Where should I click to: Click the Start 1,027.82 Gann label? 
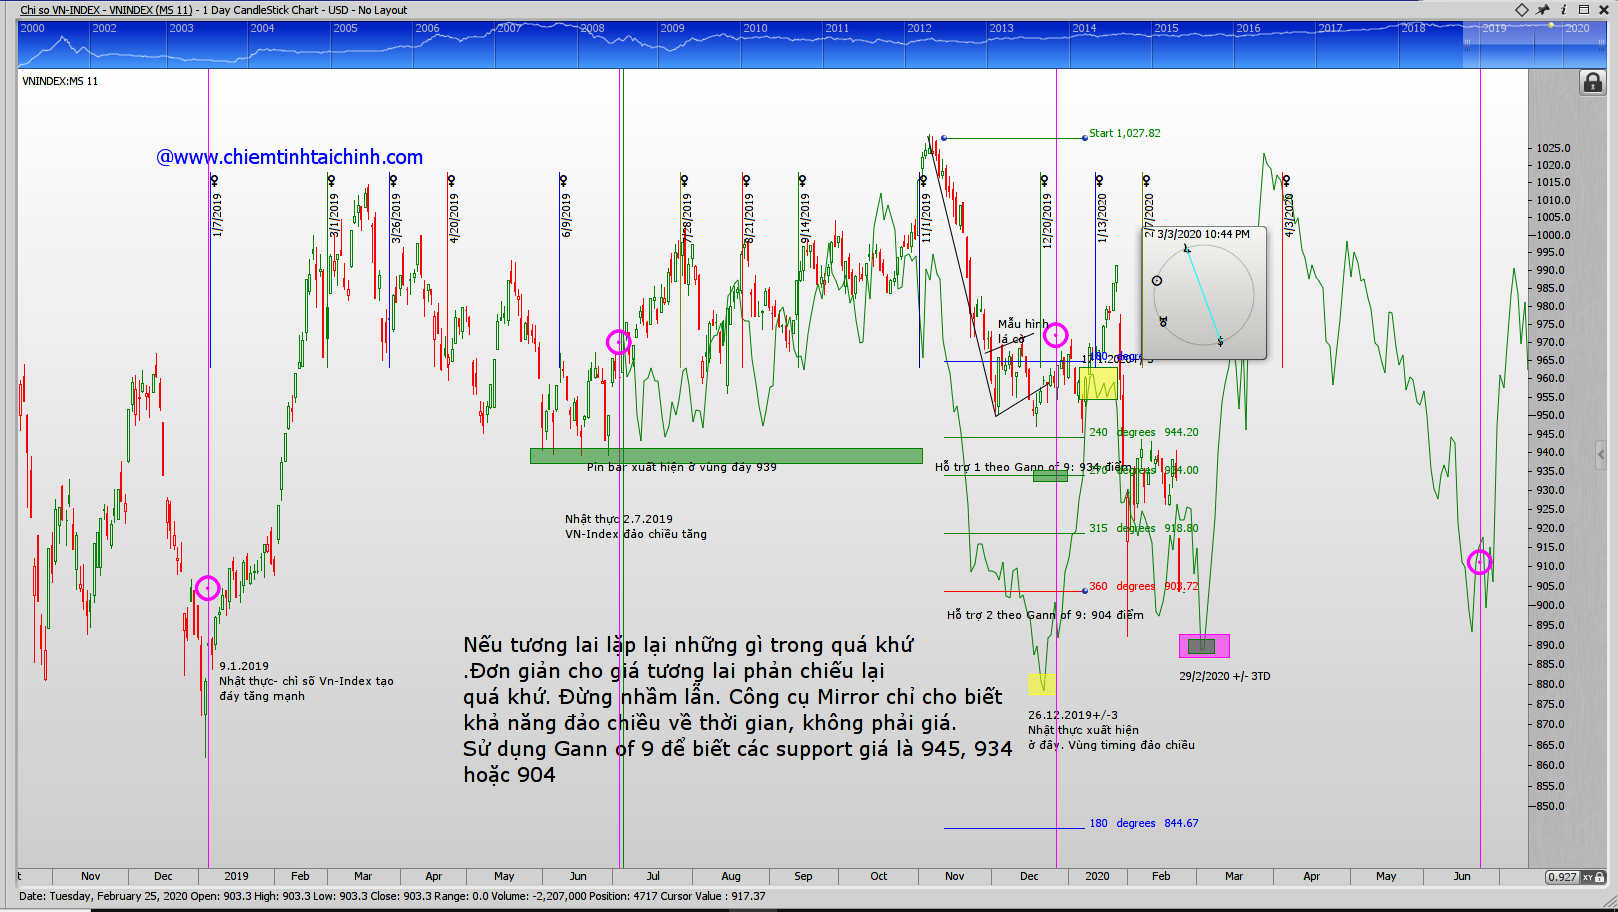[1124, 133]
